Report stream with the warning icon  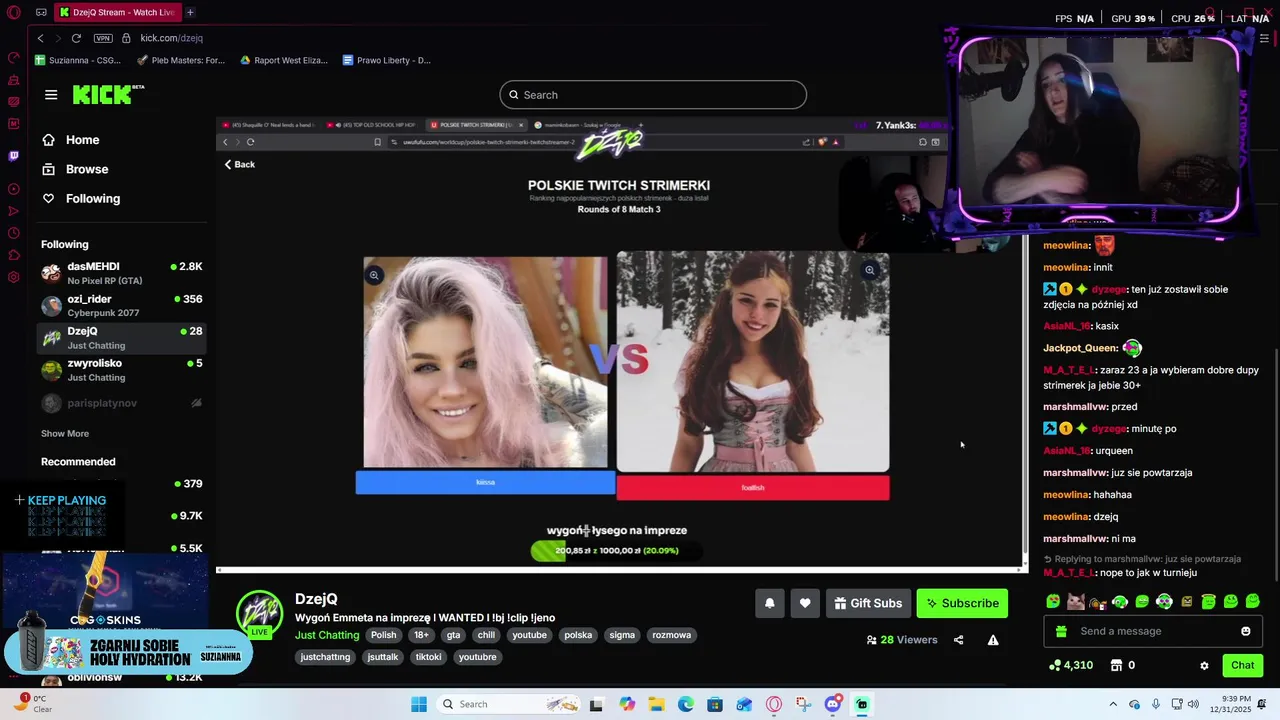tap(993, 640)
